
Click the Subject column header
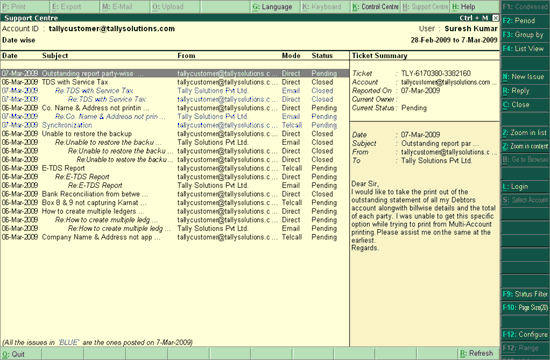55,55
